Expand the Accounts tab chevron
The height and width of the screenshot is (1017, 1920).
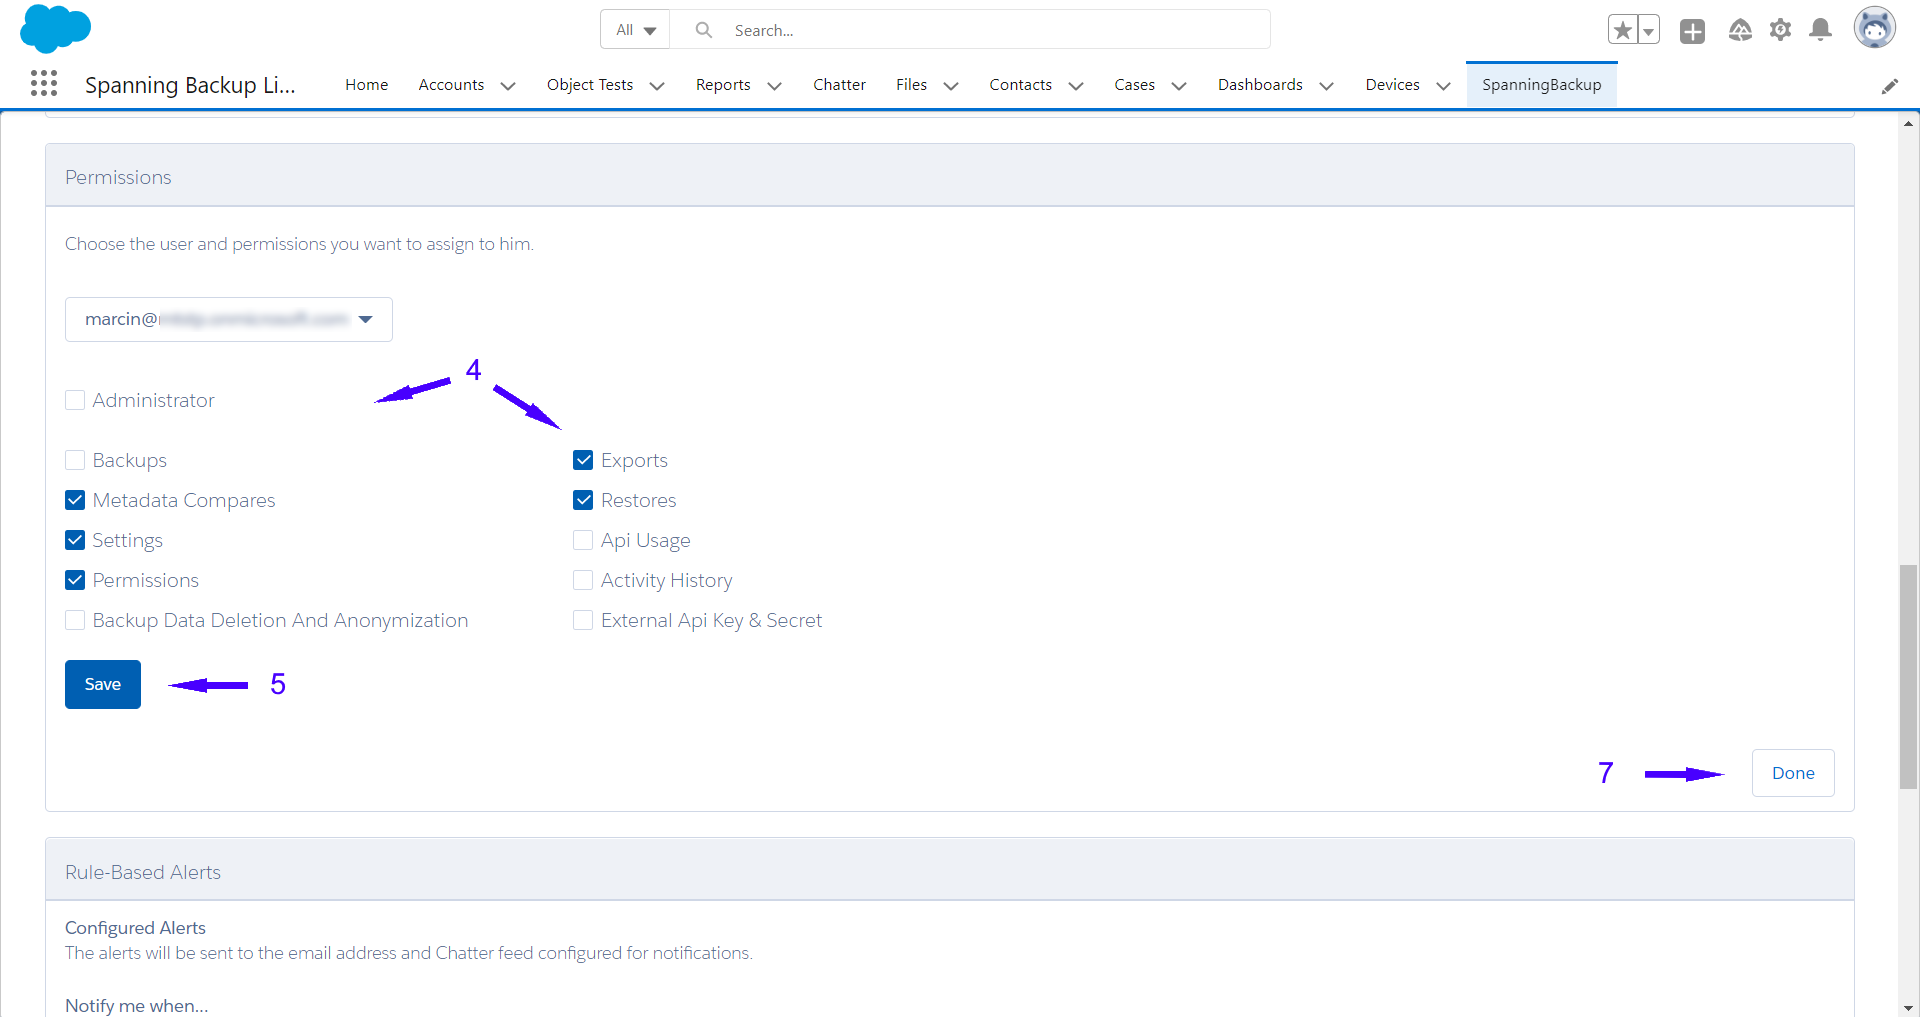pyautogui.click(x=508, y=86)
